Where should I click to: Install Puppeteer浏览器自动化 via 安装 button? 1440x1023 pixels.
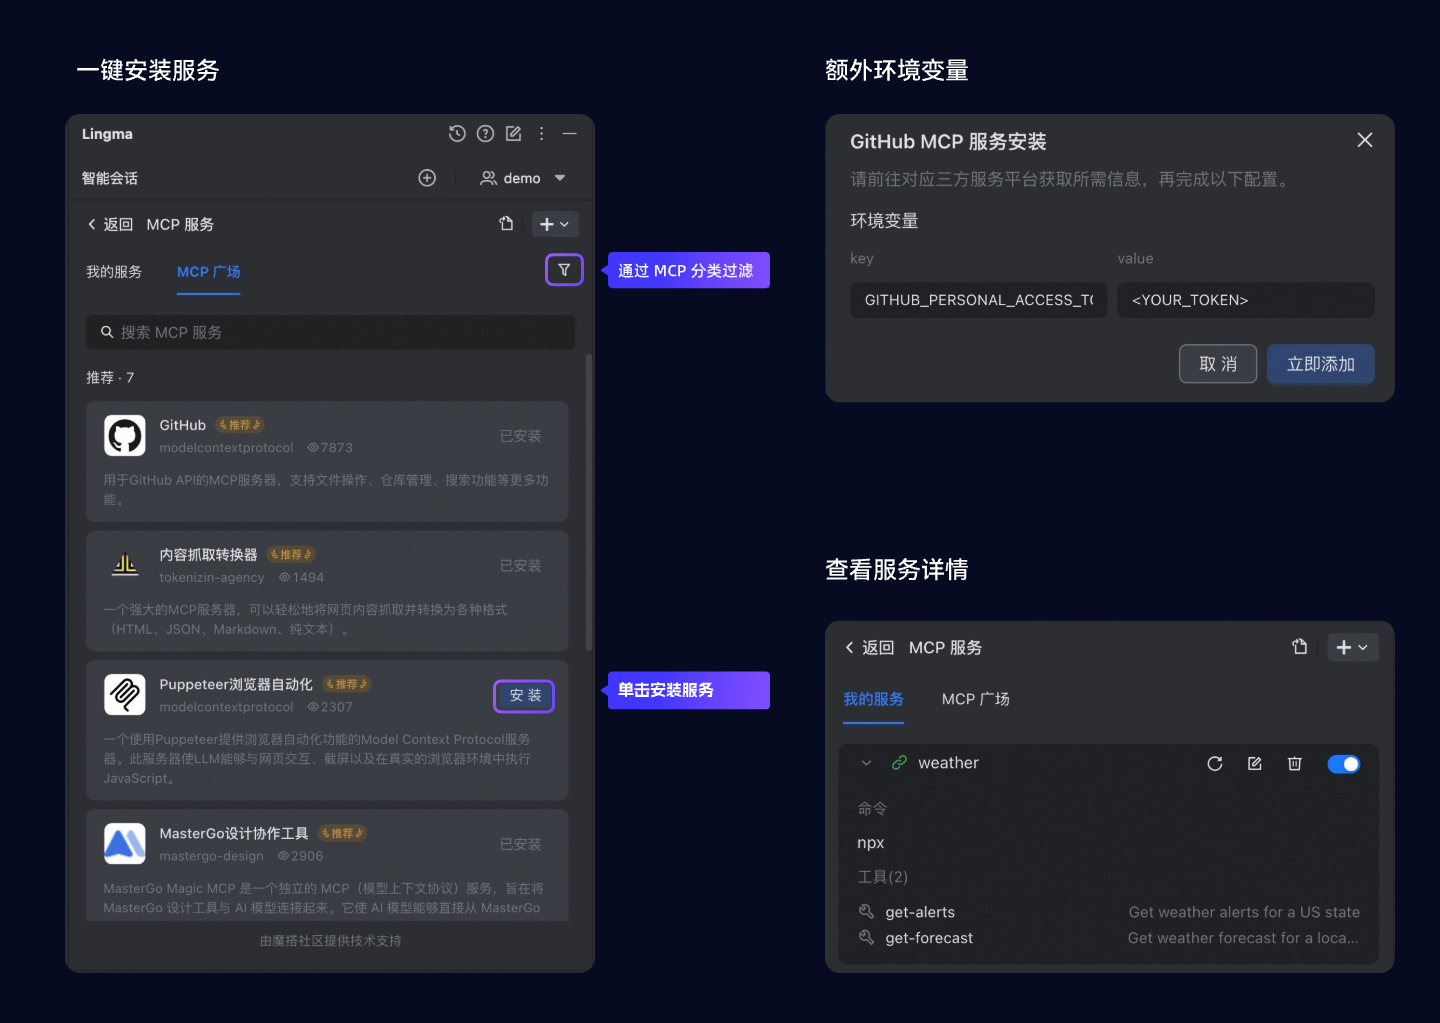(524, 696)
